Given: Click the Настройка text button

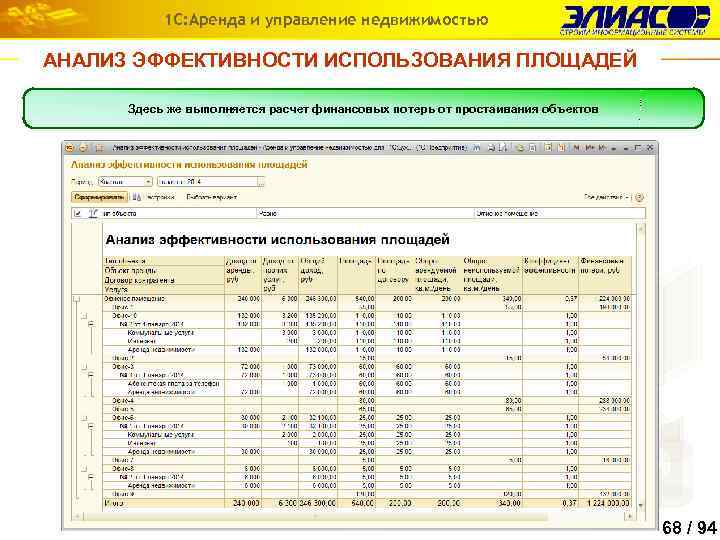Looking at the screenshot, I should 160,197.
